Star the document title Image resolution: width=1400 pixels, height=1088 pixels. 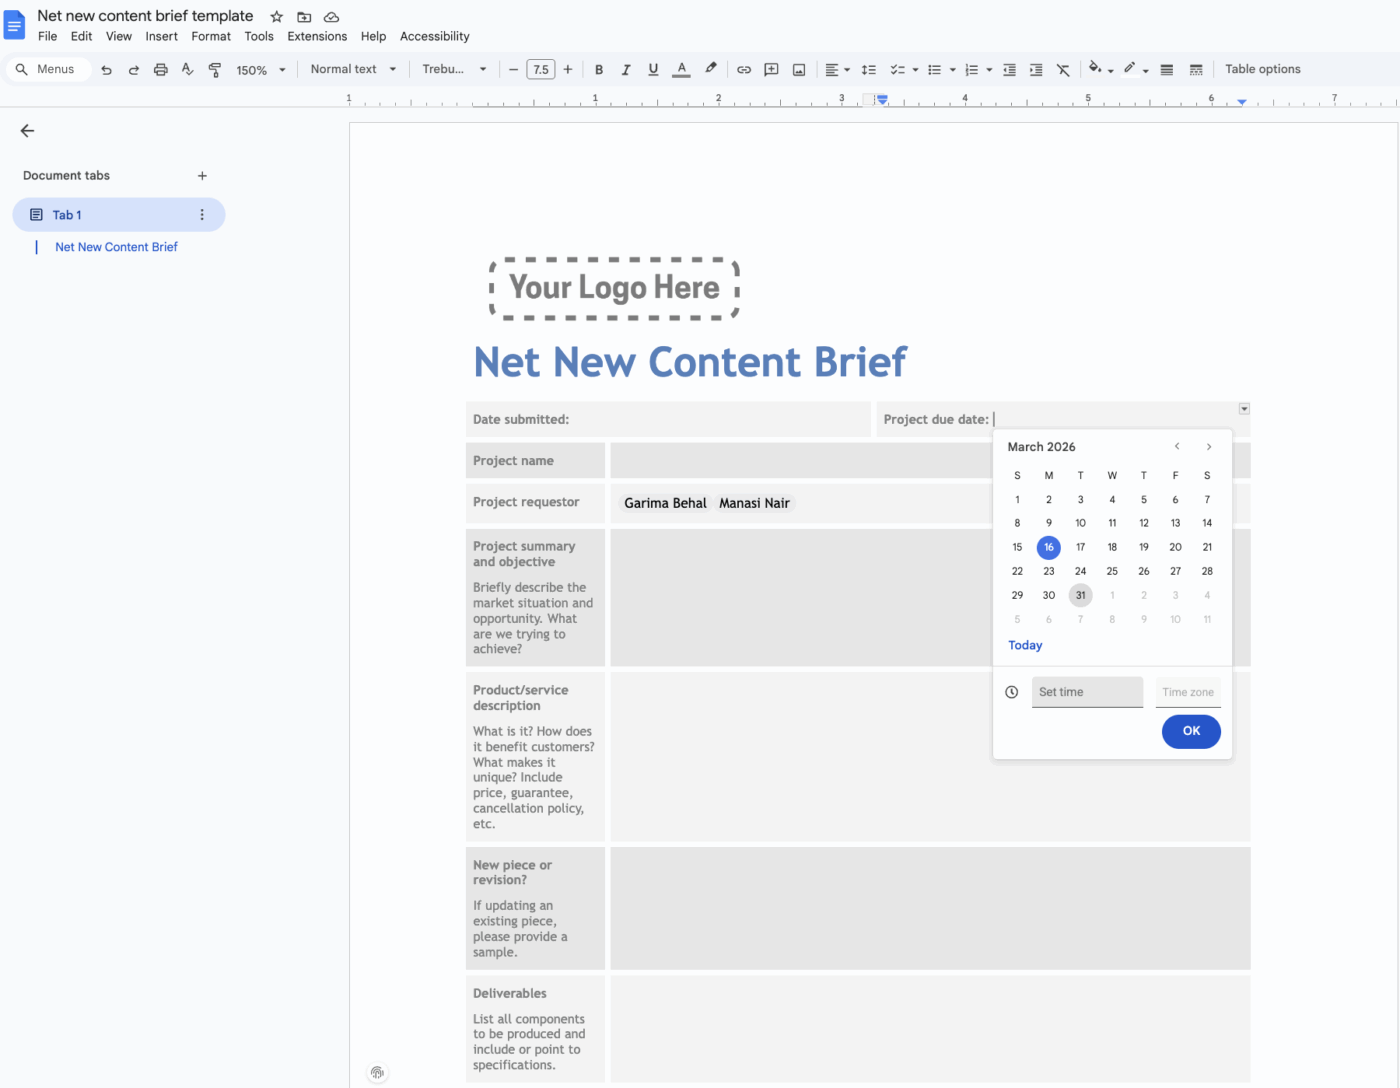277,17
